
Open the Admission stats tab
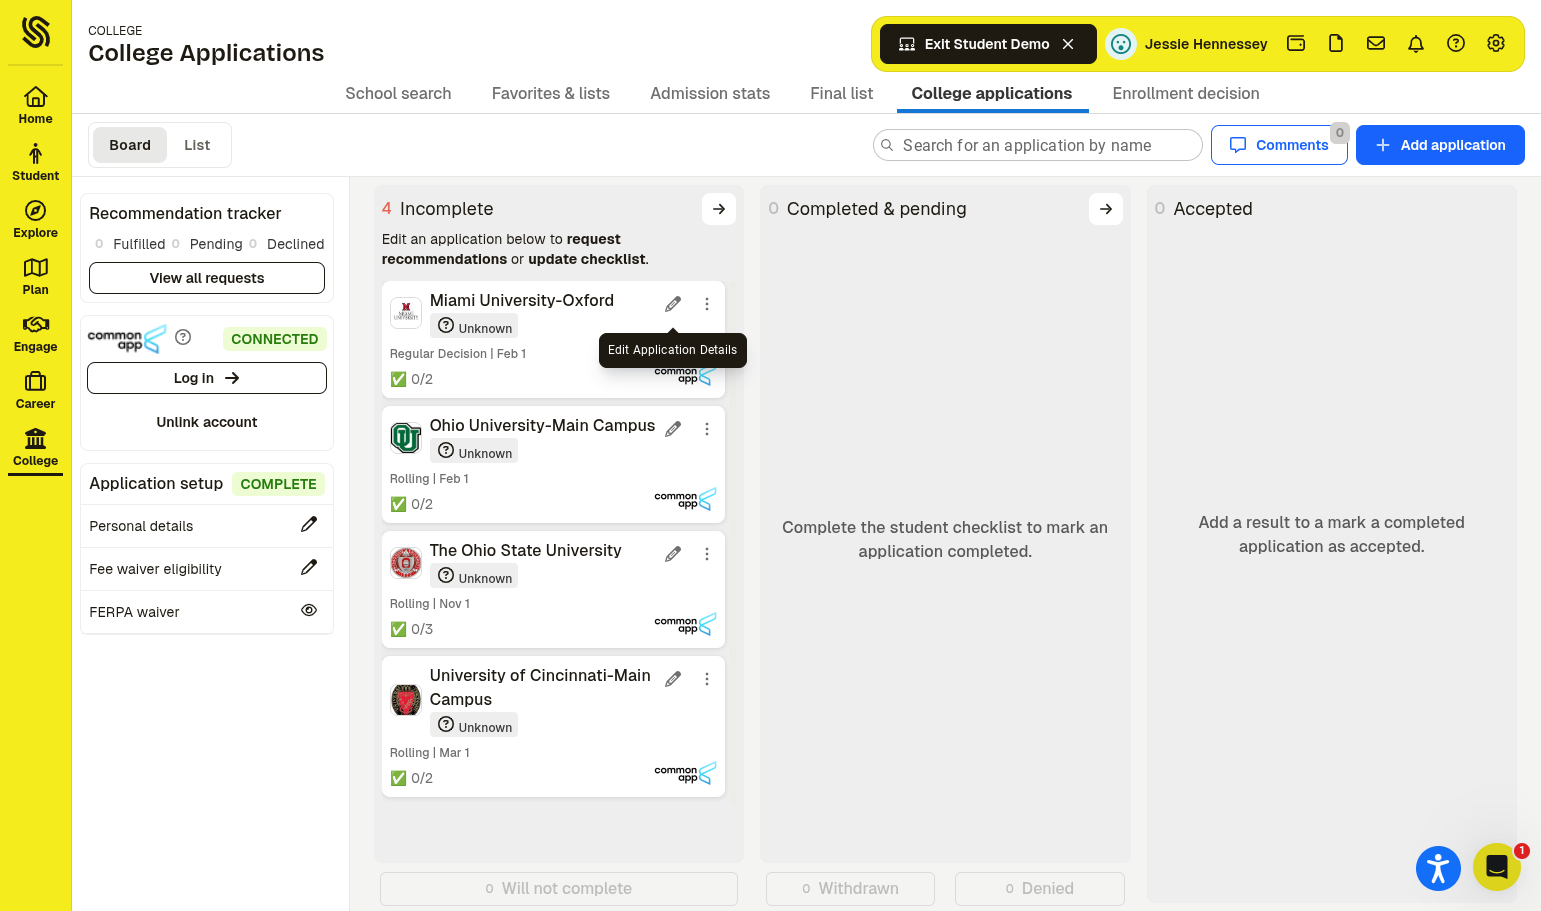click(710, 93)
